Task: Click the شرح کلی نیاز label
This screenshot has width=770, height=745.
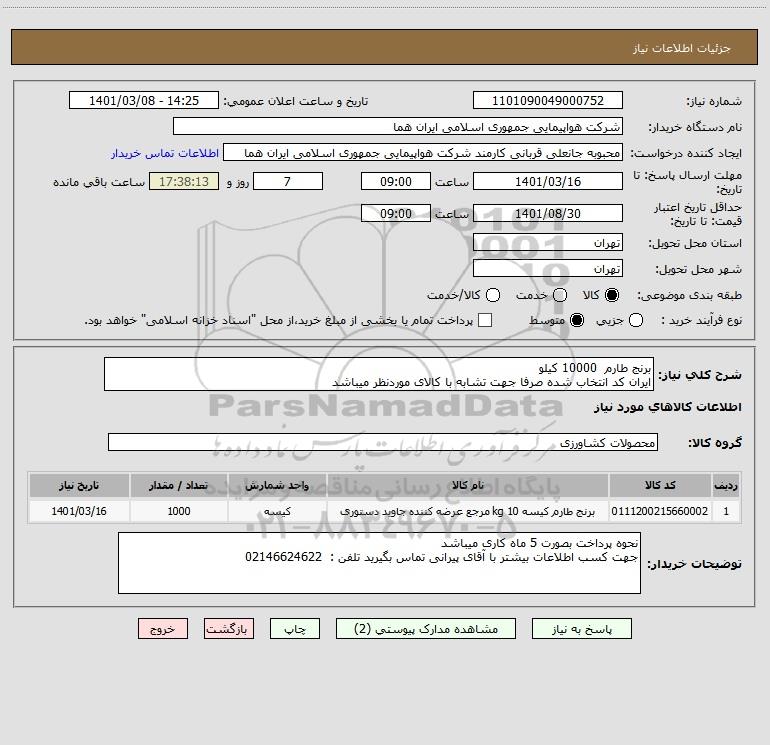Action: pyautogui.click(x=700, y=375)
